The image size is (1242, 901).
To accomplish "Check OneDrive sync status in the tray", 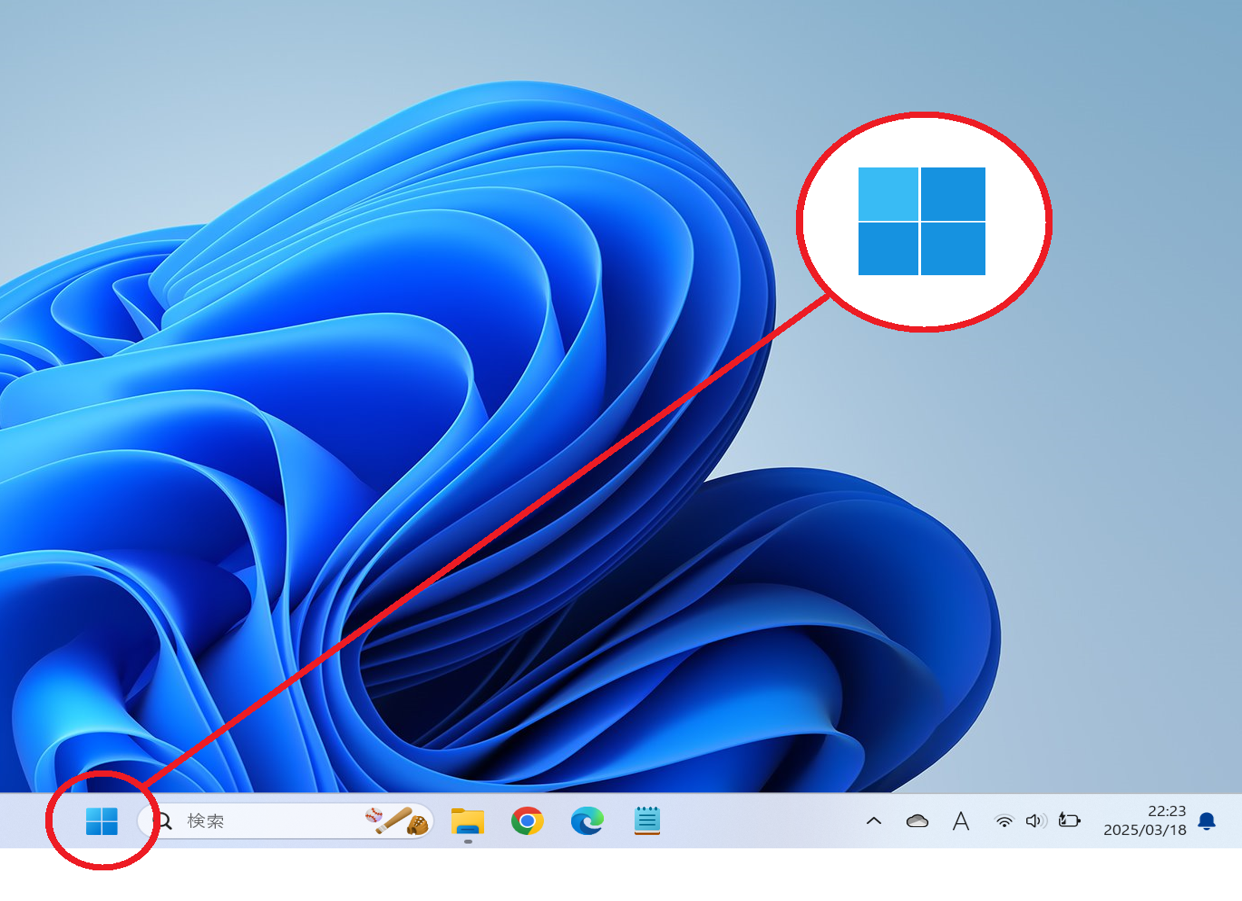I will coord(917,820).
